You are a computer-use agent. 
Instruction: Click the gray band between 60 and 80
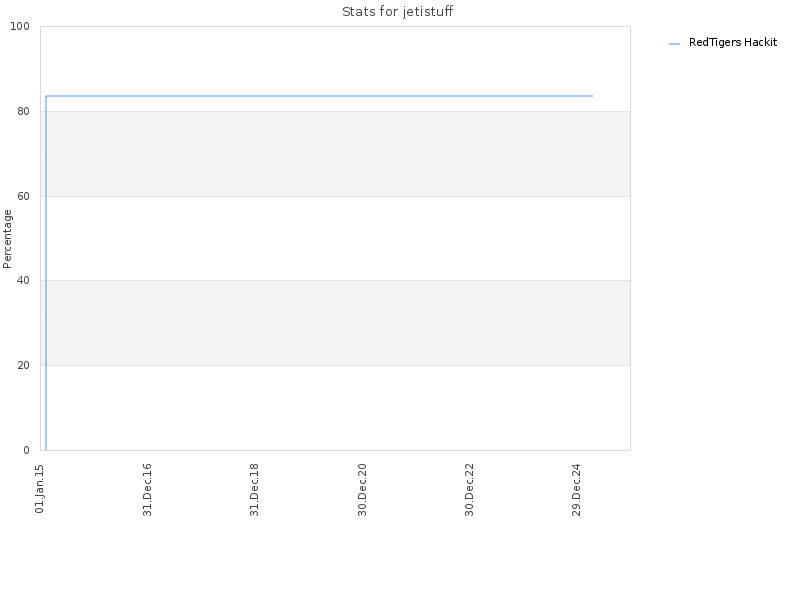click(335, 154)
